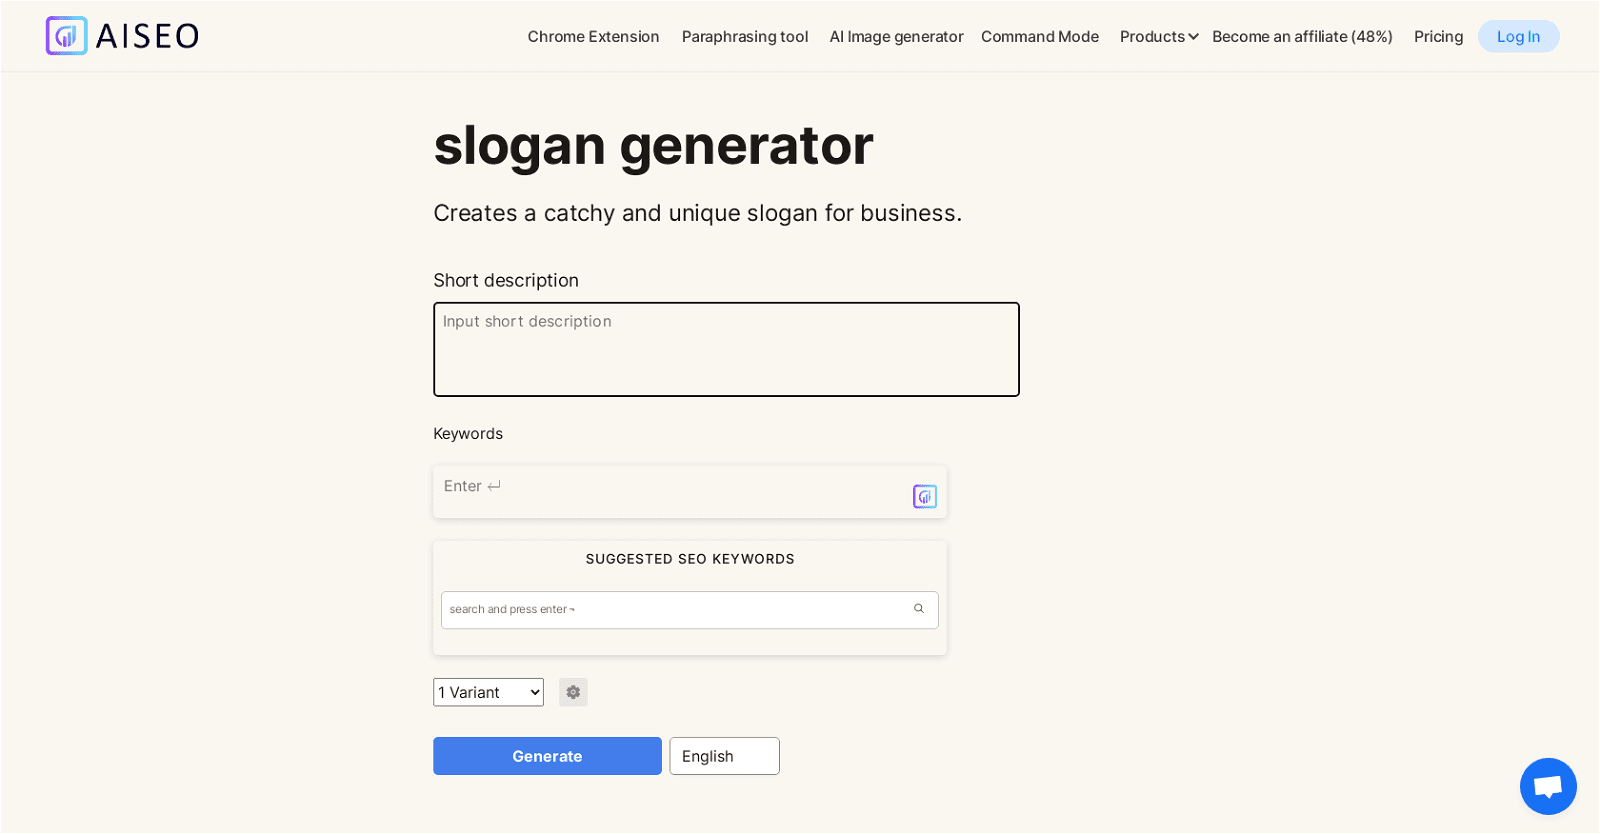1600x834 pixels.
Task: Click the Log In button
Action: 1518,36
